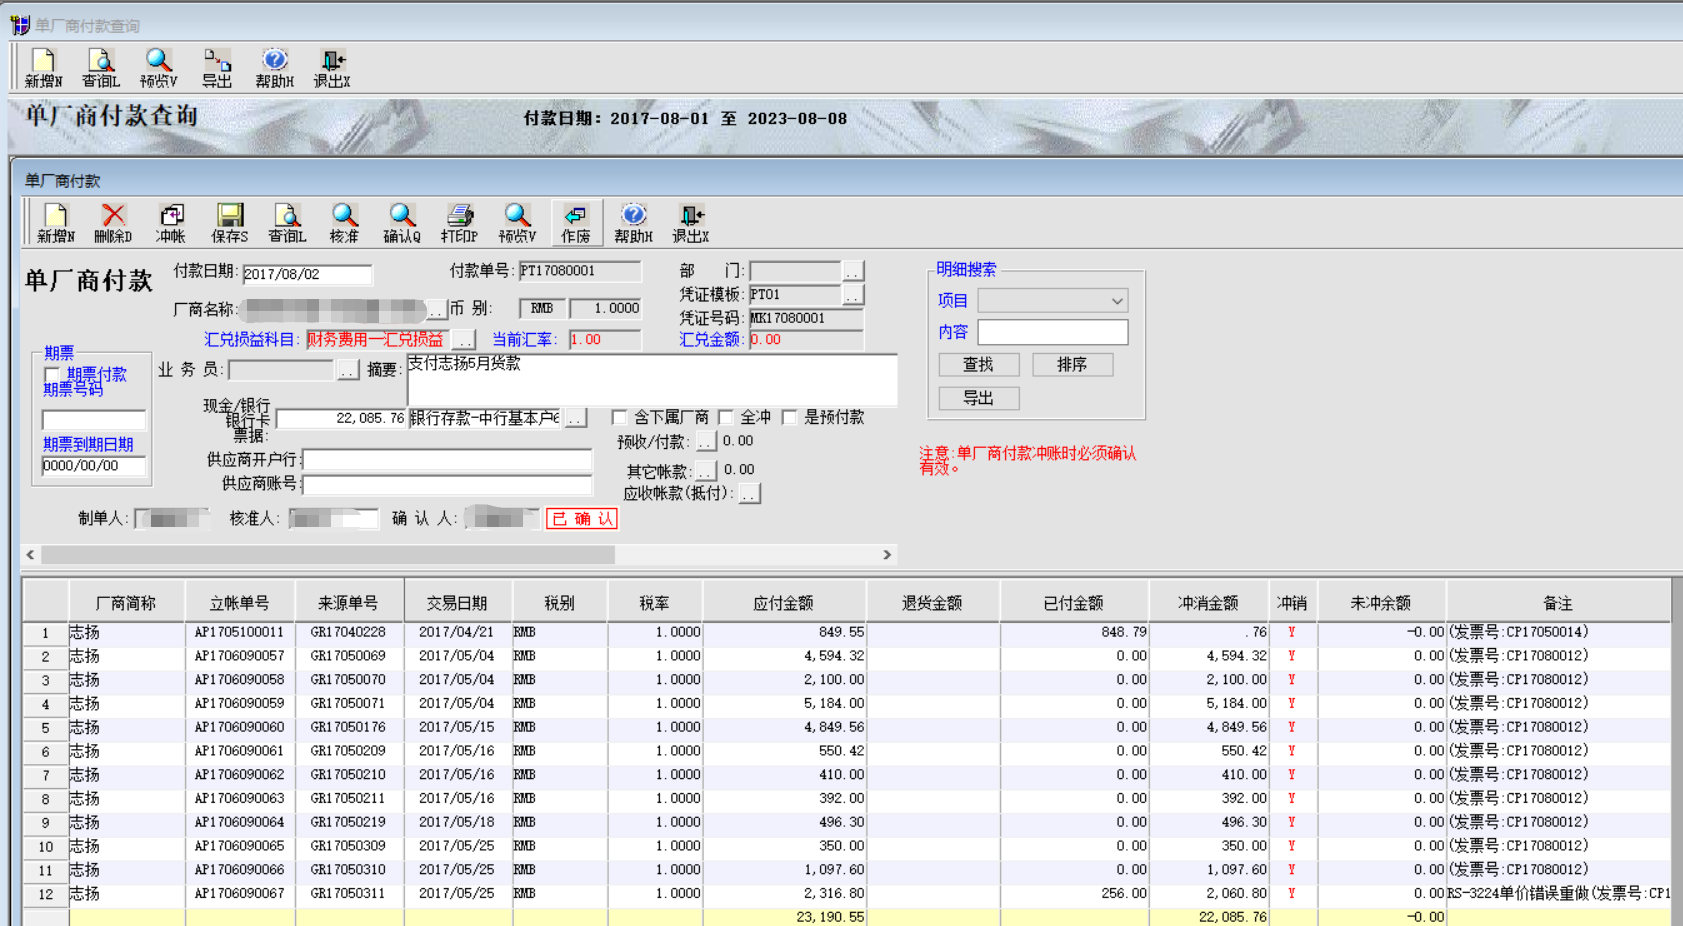Open the 其它帐款 lookup button
1683x926 pixels.
pos(707,470)
